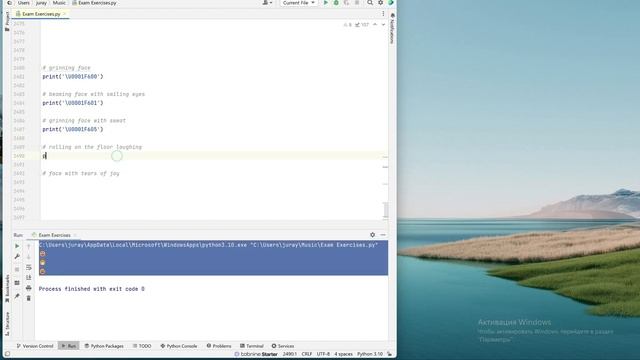Open the Bookmarks tool window

tap(7, 288)
